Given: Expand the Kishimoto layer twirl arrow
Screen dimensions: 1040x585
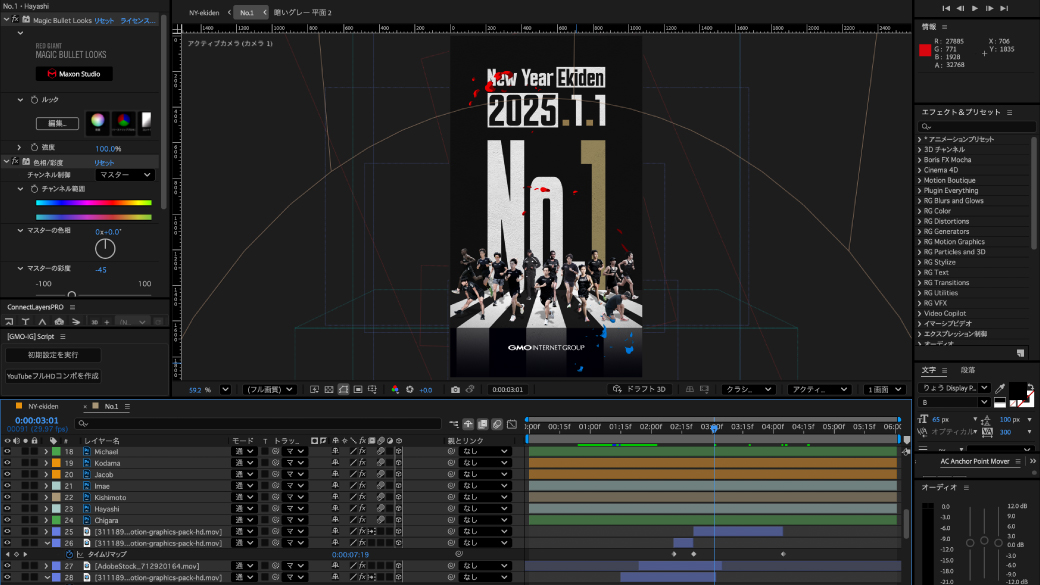Looking at the screenshot, I should [46, 497].
